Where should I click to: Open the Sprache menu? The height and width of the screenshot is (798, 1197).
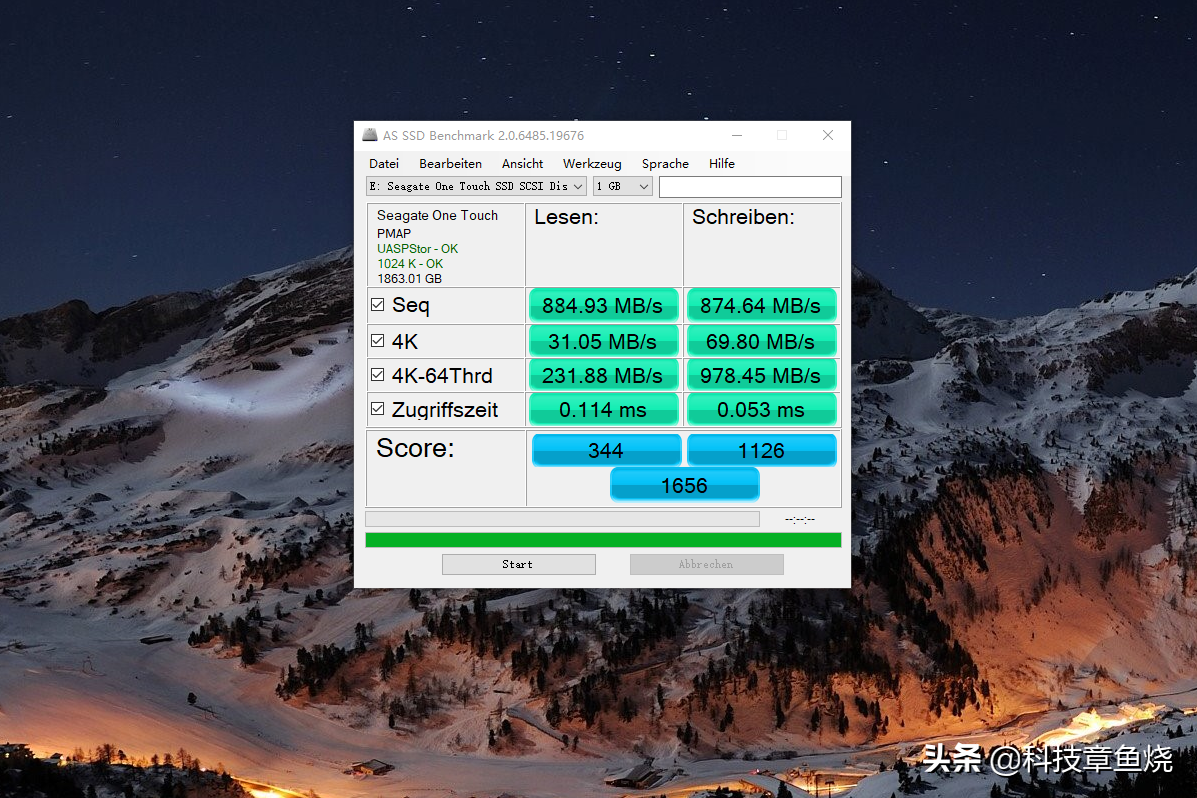[665, 163]
